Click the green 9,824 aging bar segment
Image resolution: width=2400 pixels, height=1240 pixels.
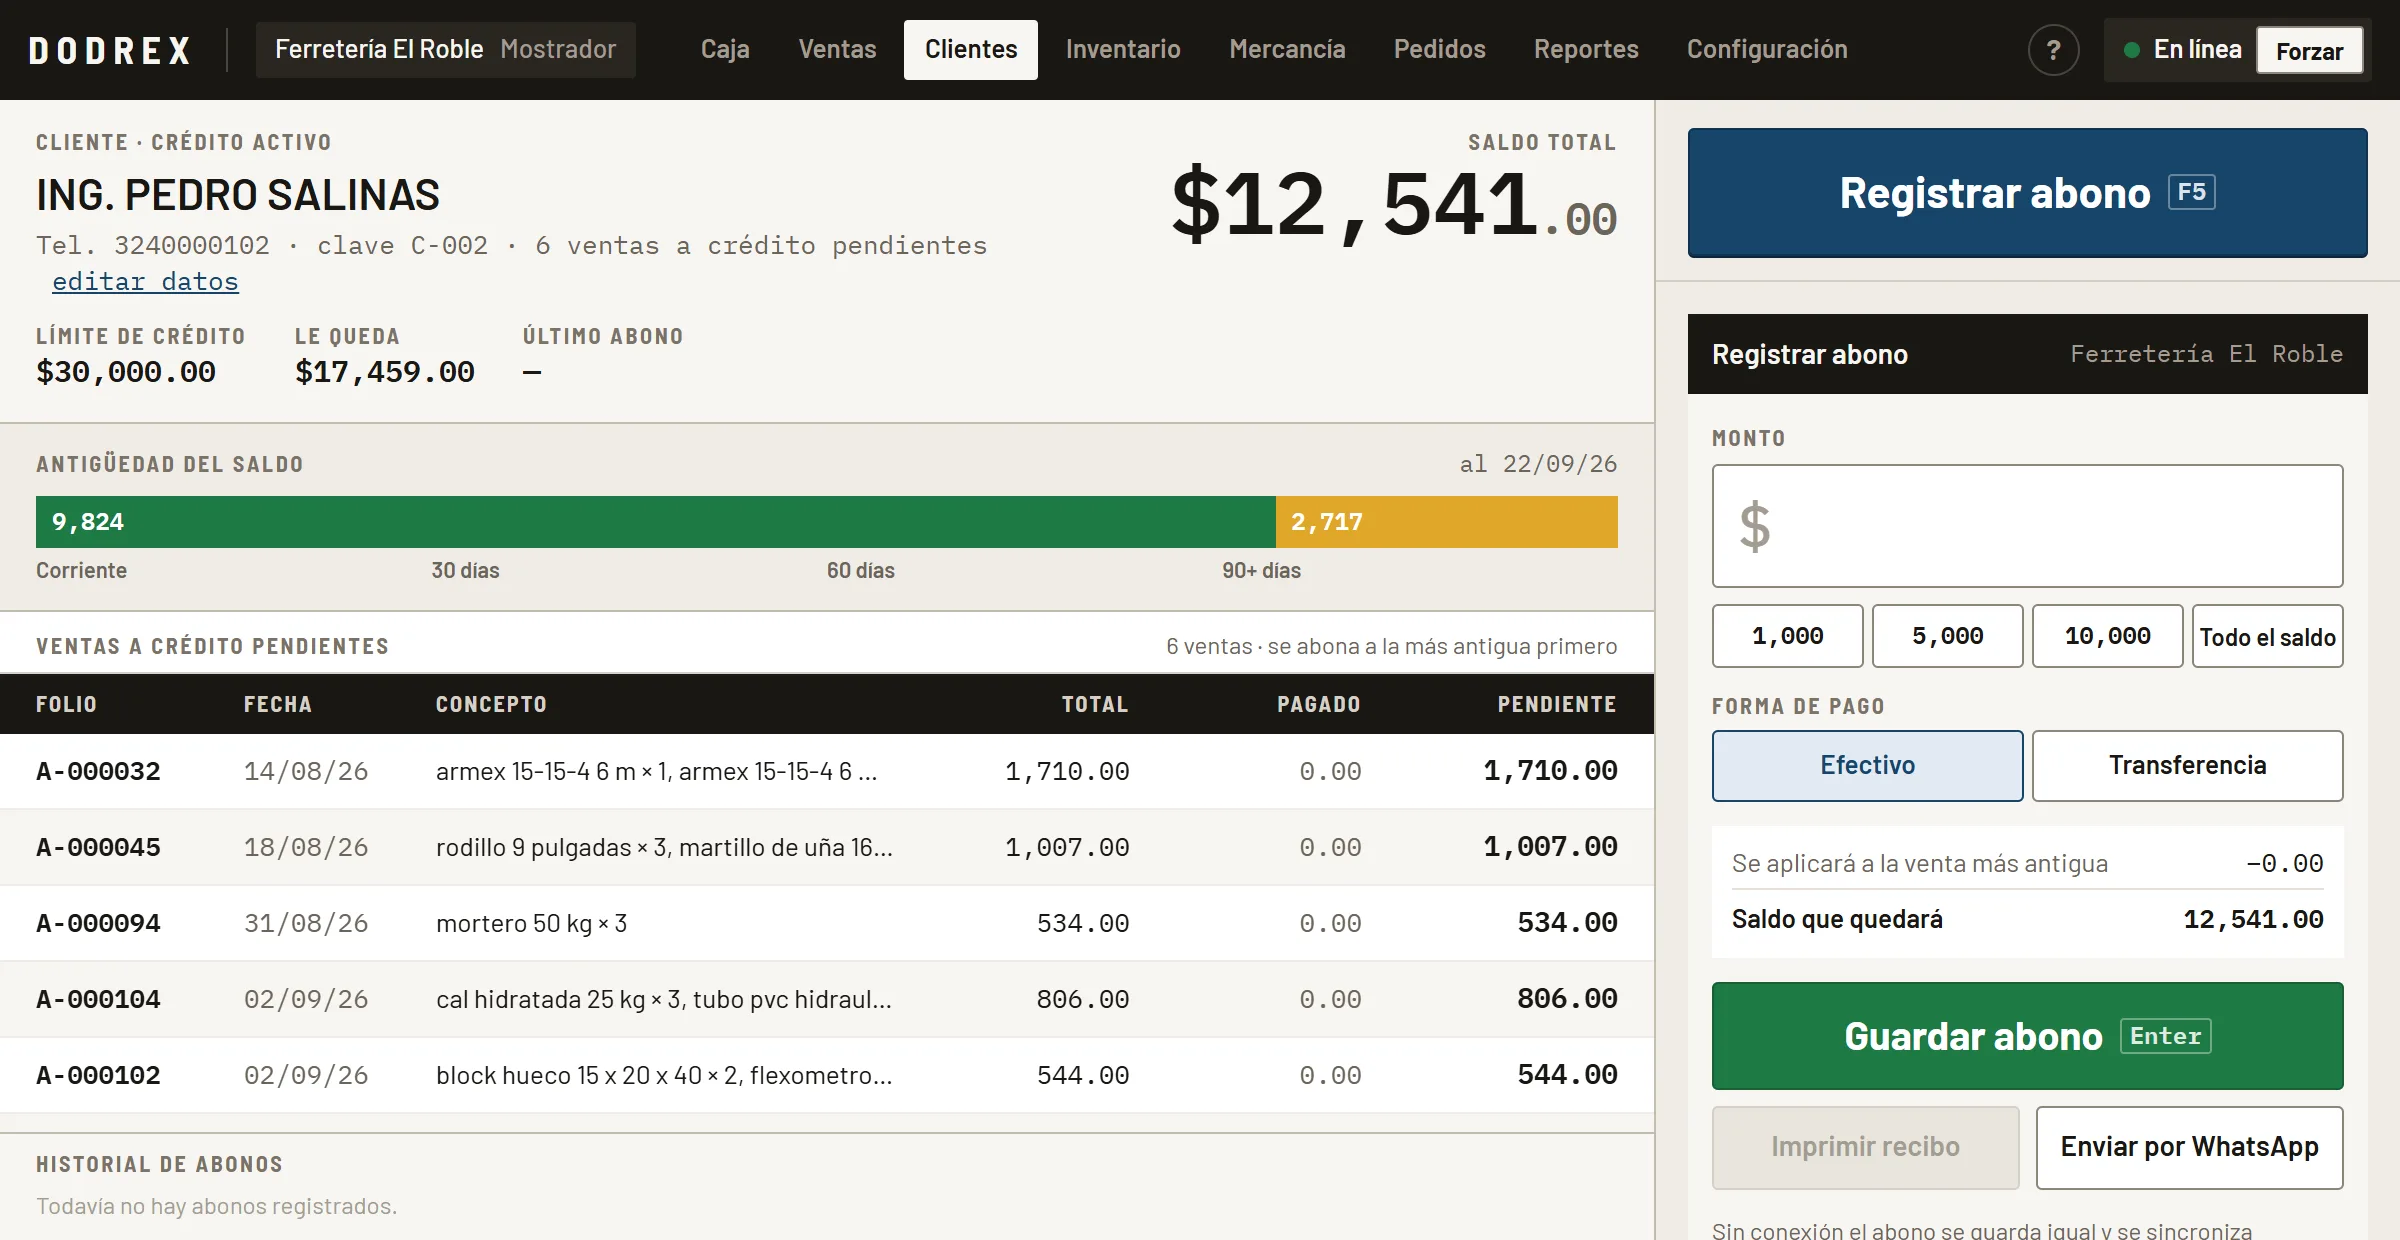pyautogui.click(x=656, y=522)
